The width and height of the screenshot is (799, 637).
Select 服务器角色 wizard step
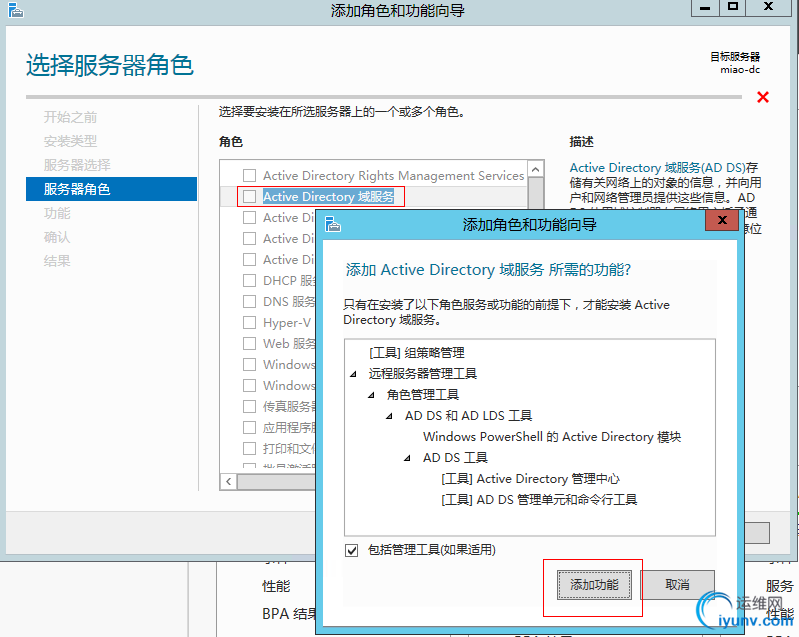(111, 189)
